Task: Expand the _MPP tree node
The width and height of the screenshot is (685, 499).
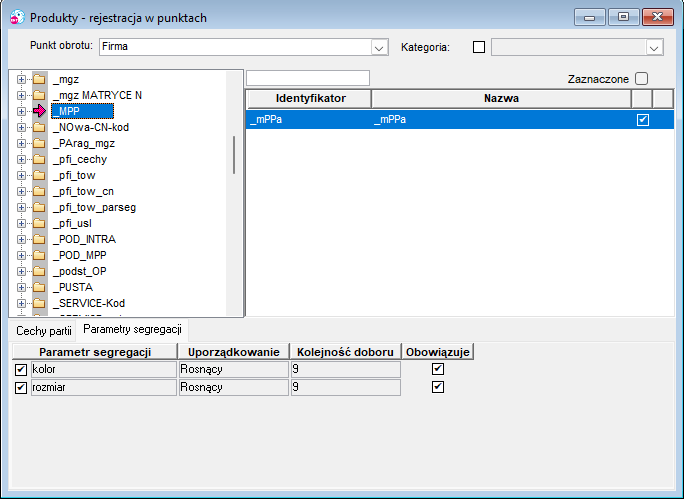Action: [x=21, y=111]
